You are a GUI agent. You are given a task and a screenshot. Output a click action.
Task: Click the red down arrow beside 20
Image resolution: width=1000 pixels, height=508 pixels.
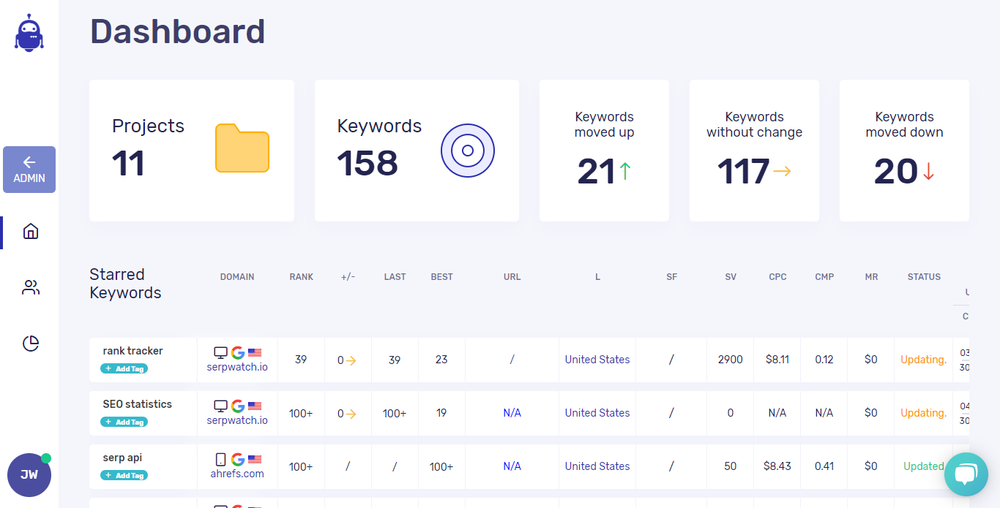click(929, 171)
